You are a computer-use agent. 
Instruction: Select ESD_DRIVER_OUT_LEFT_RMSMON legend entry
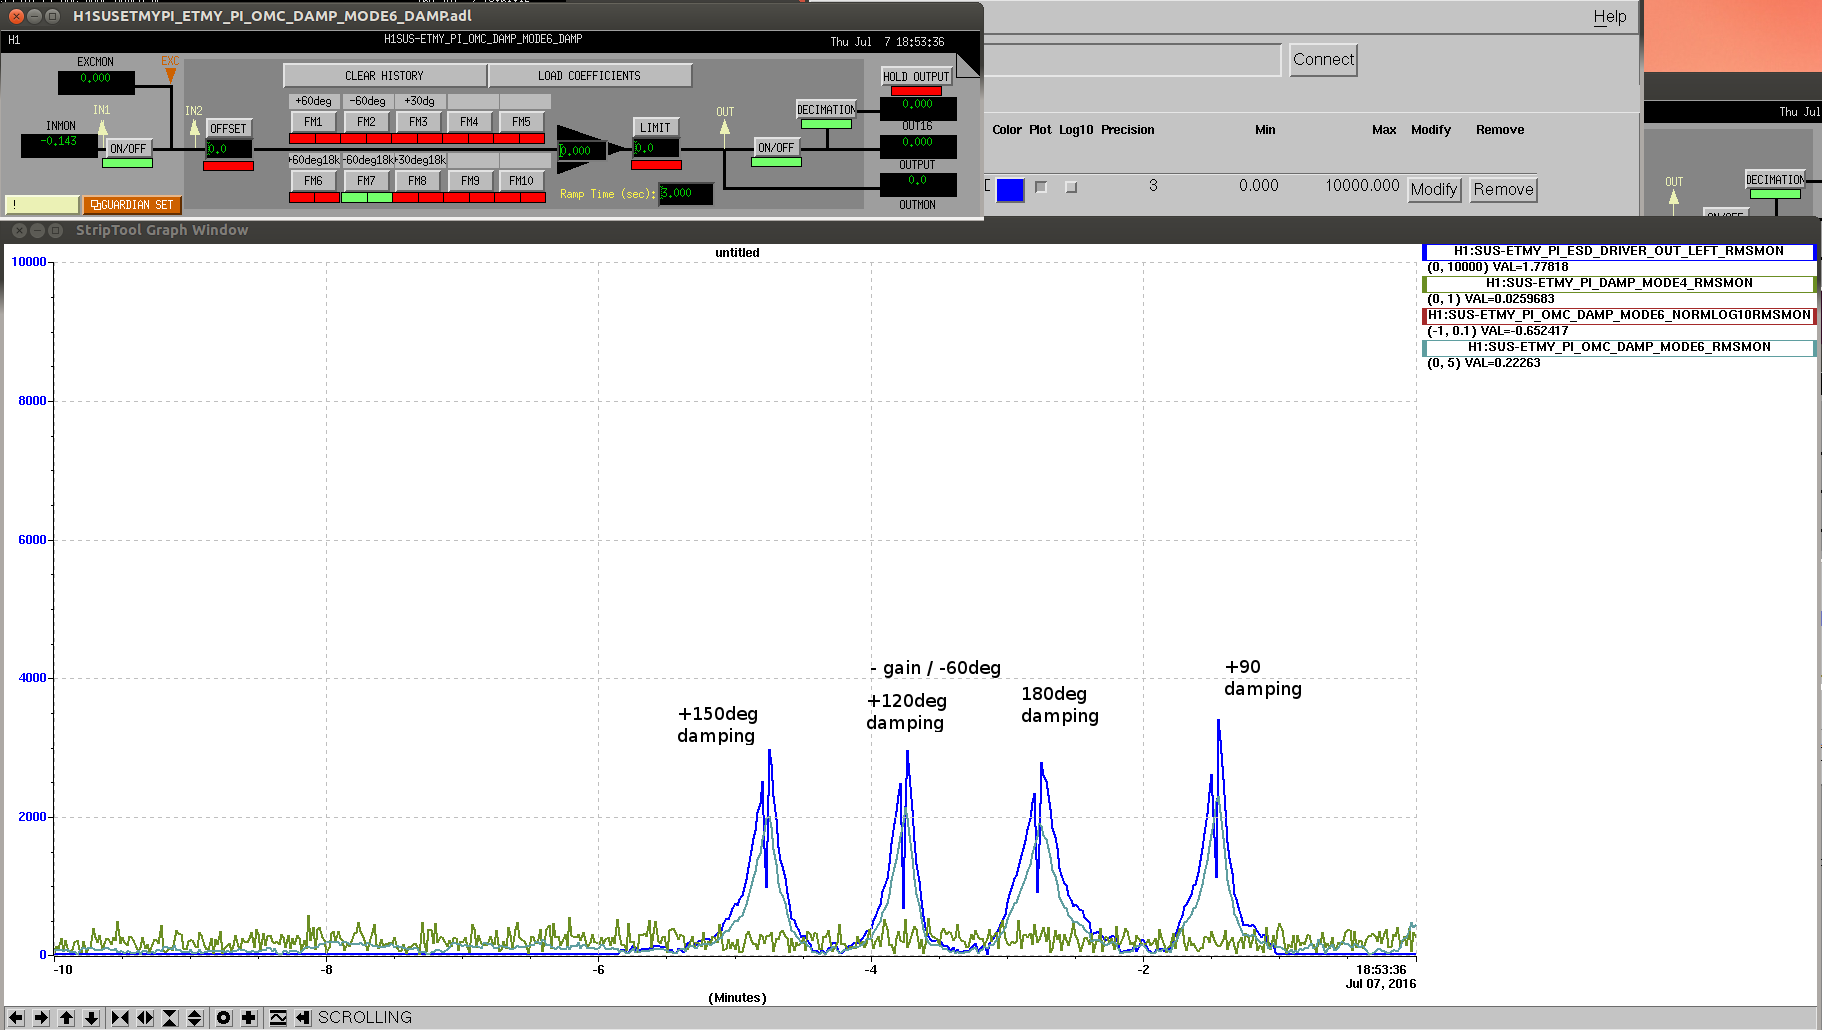point(1619,251)
